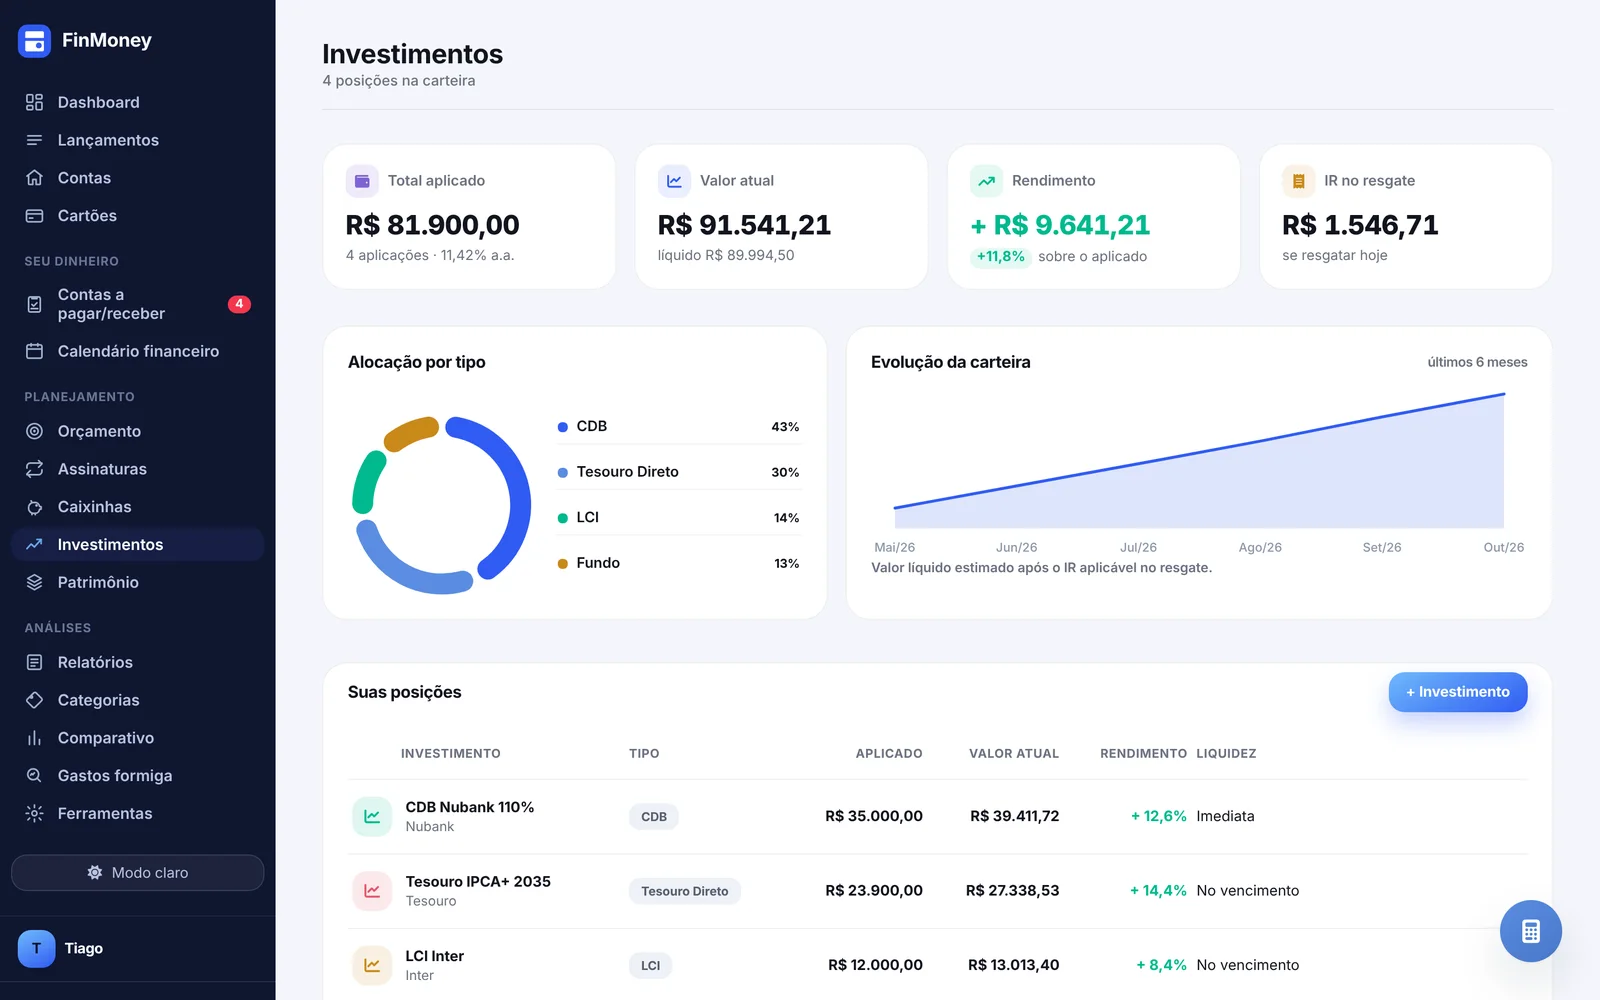Select Investimentos in the sidebar
This screenshot has height=1000, width=1600.
pyautogui.click(x=138, y=544)
